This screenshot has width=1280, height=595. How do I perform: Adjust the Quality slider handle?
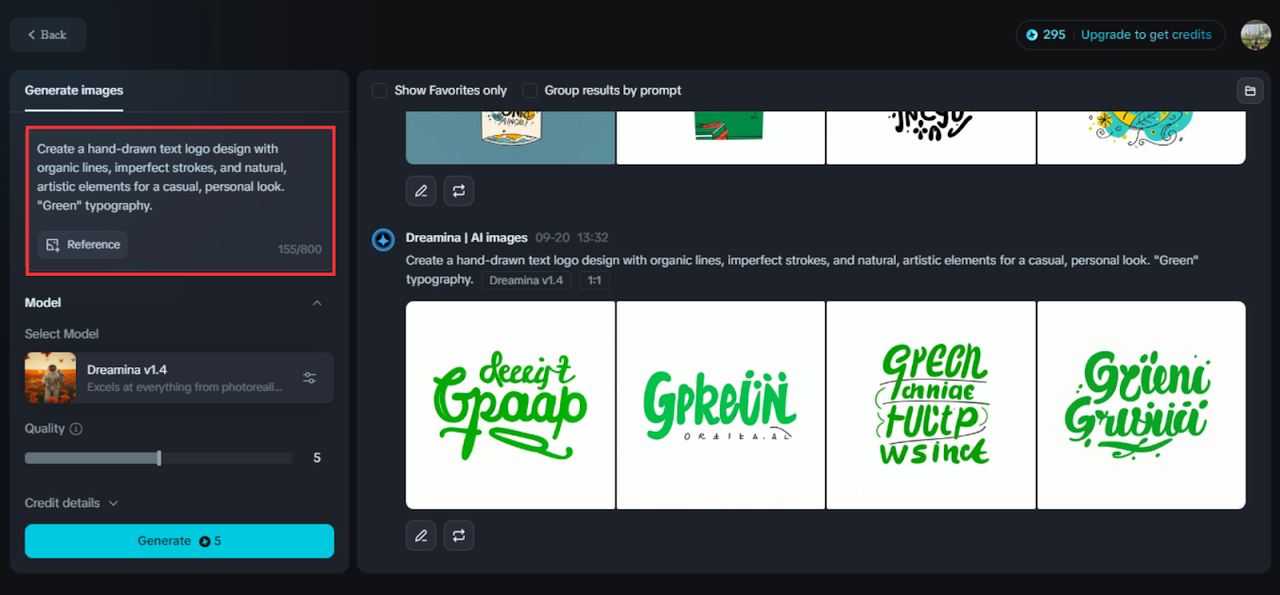tap(159, 458)
